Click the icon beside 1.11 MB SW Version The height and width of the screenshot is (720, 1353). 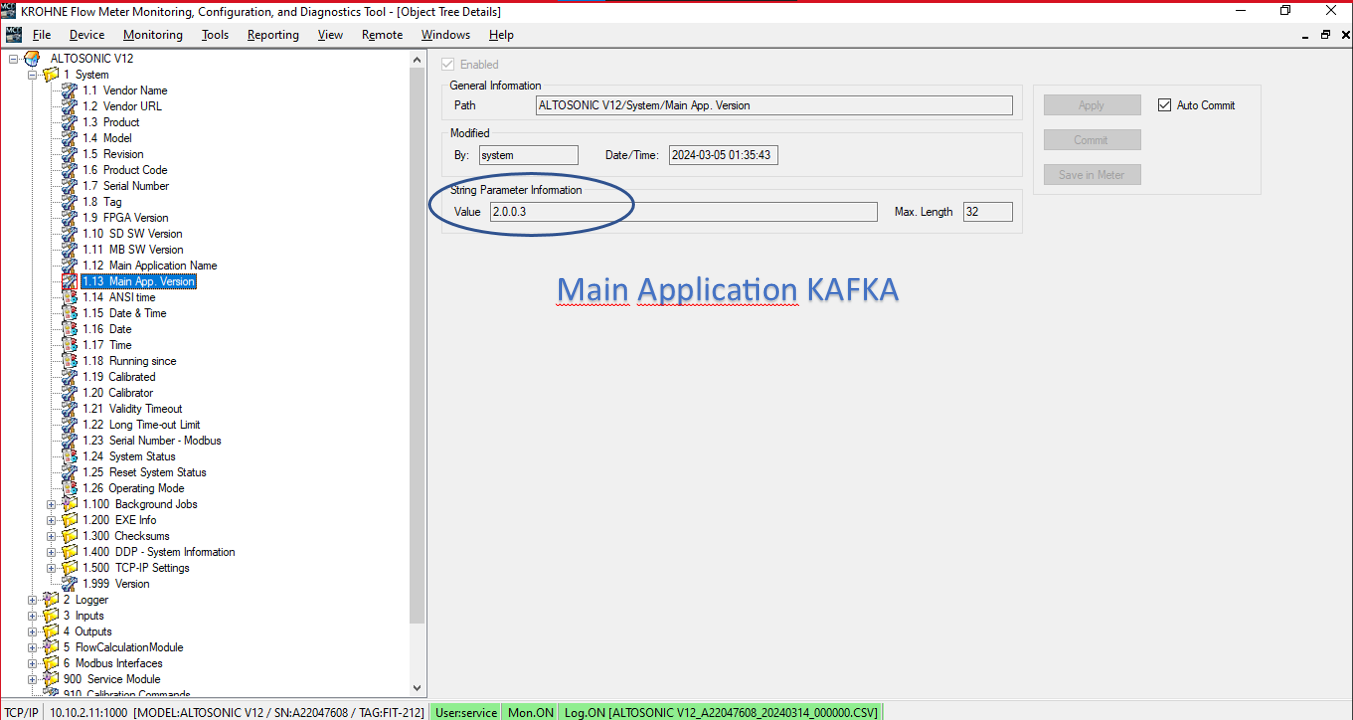pyautogui.click(x=69, y=250)
